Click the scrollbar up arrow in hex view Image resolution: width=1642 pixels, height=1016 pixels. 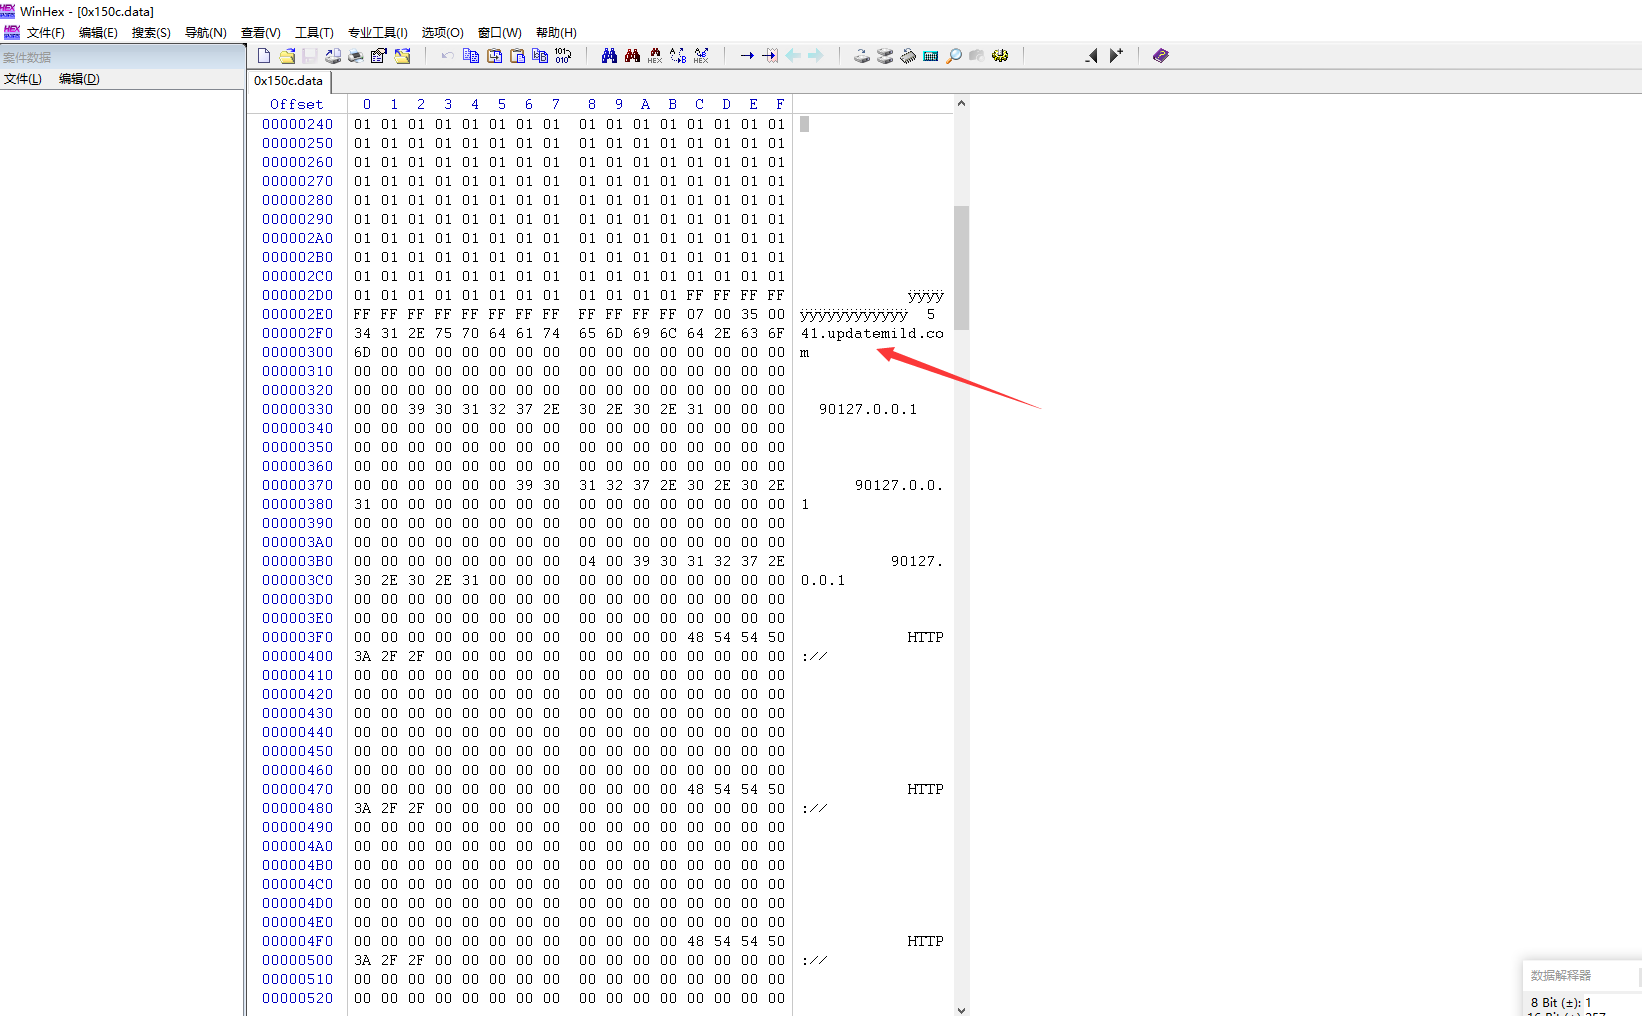pos(961,103)
